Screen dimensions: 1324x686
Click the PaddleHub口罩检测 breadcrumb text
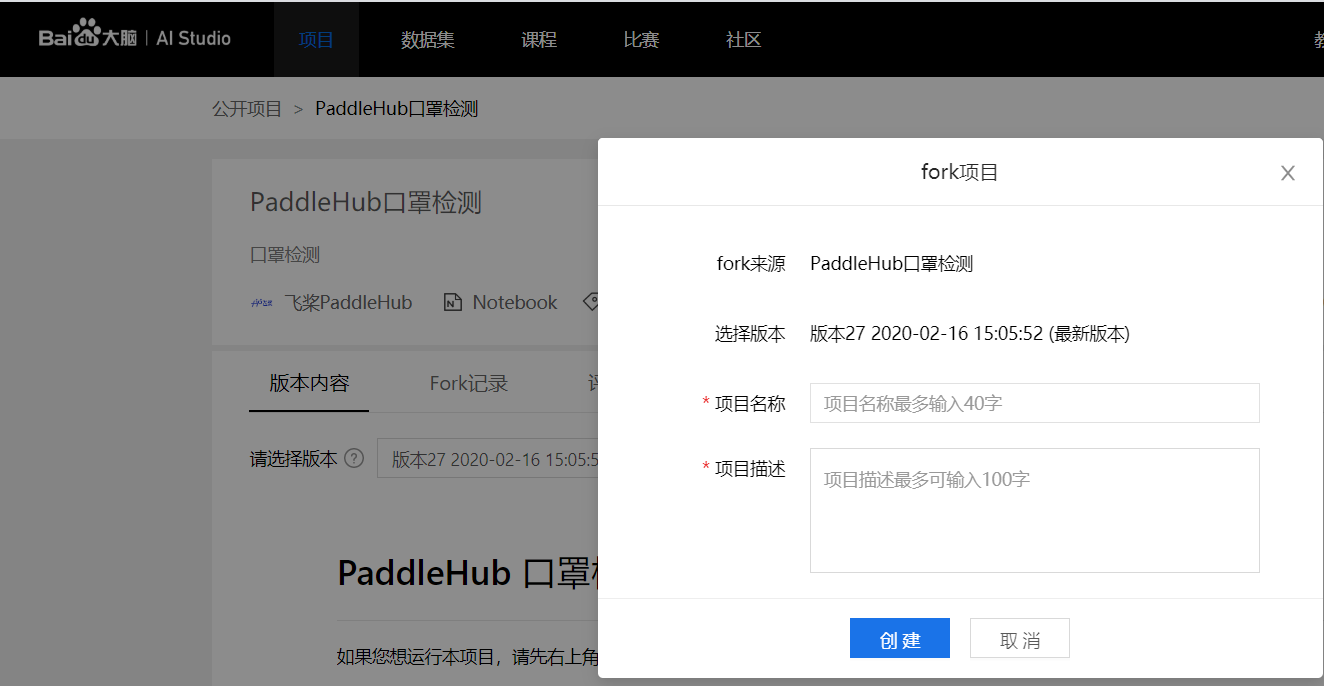[397, 109]
